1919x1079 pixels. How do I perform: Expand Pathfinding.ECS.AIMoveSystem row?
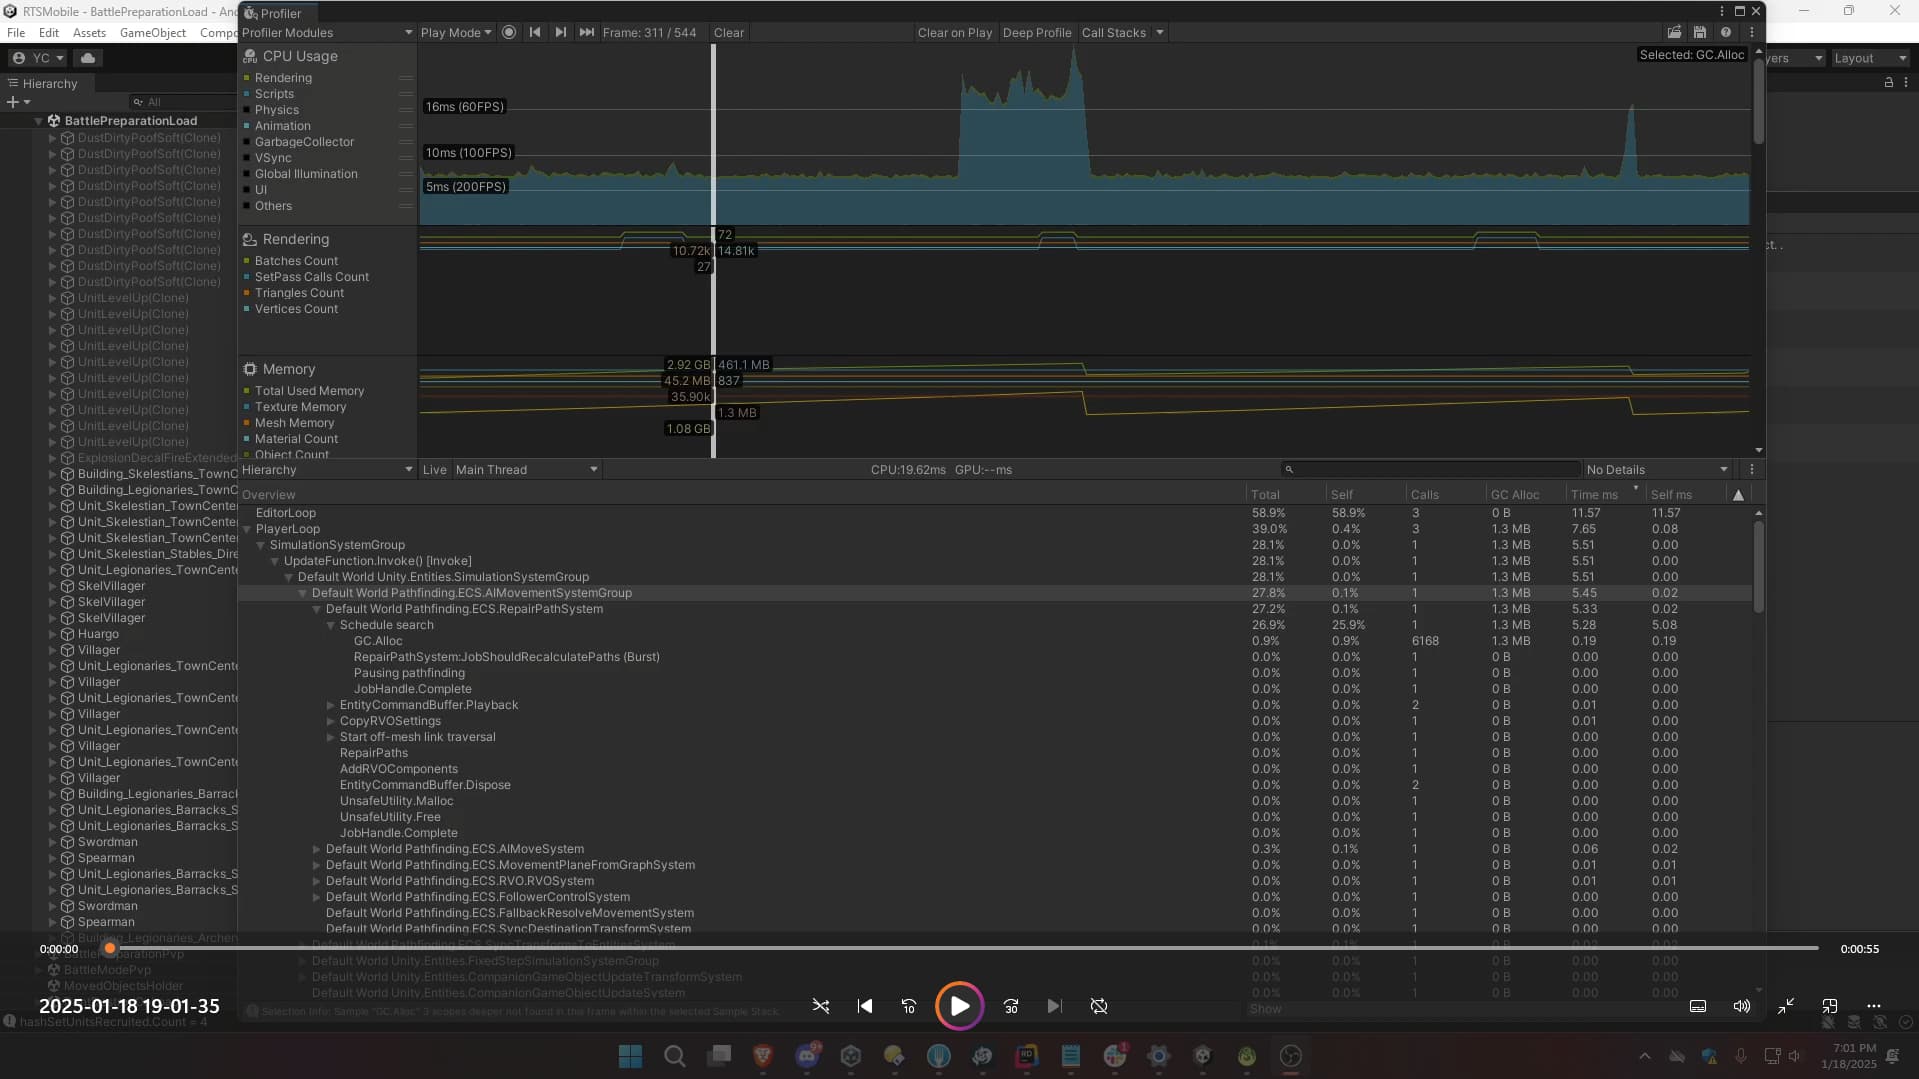tap(316, 849)
